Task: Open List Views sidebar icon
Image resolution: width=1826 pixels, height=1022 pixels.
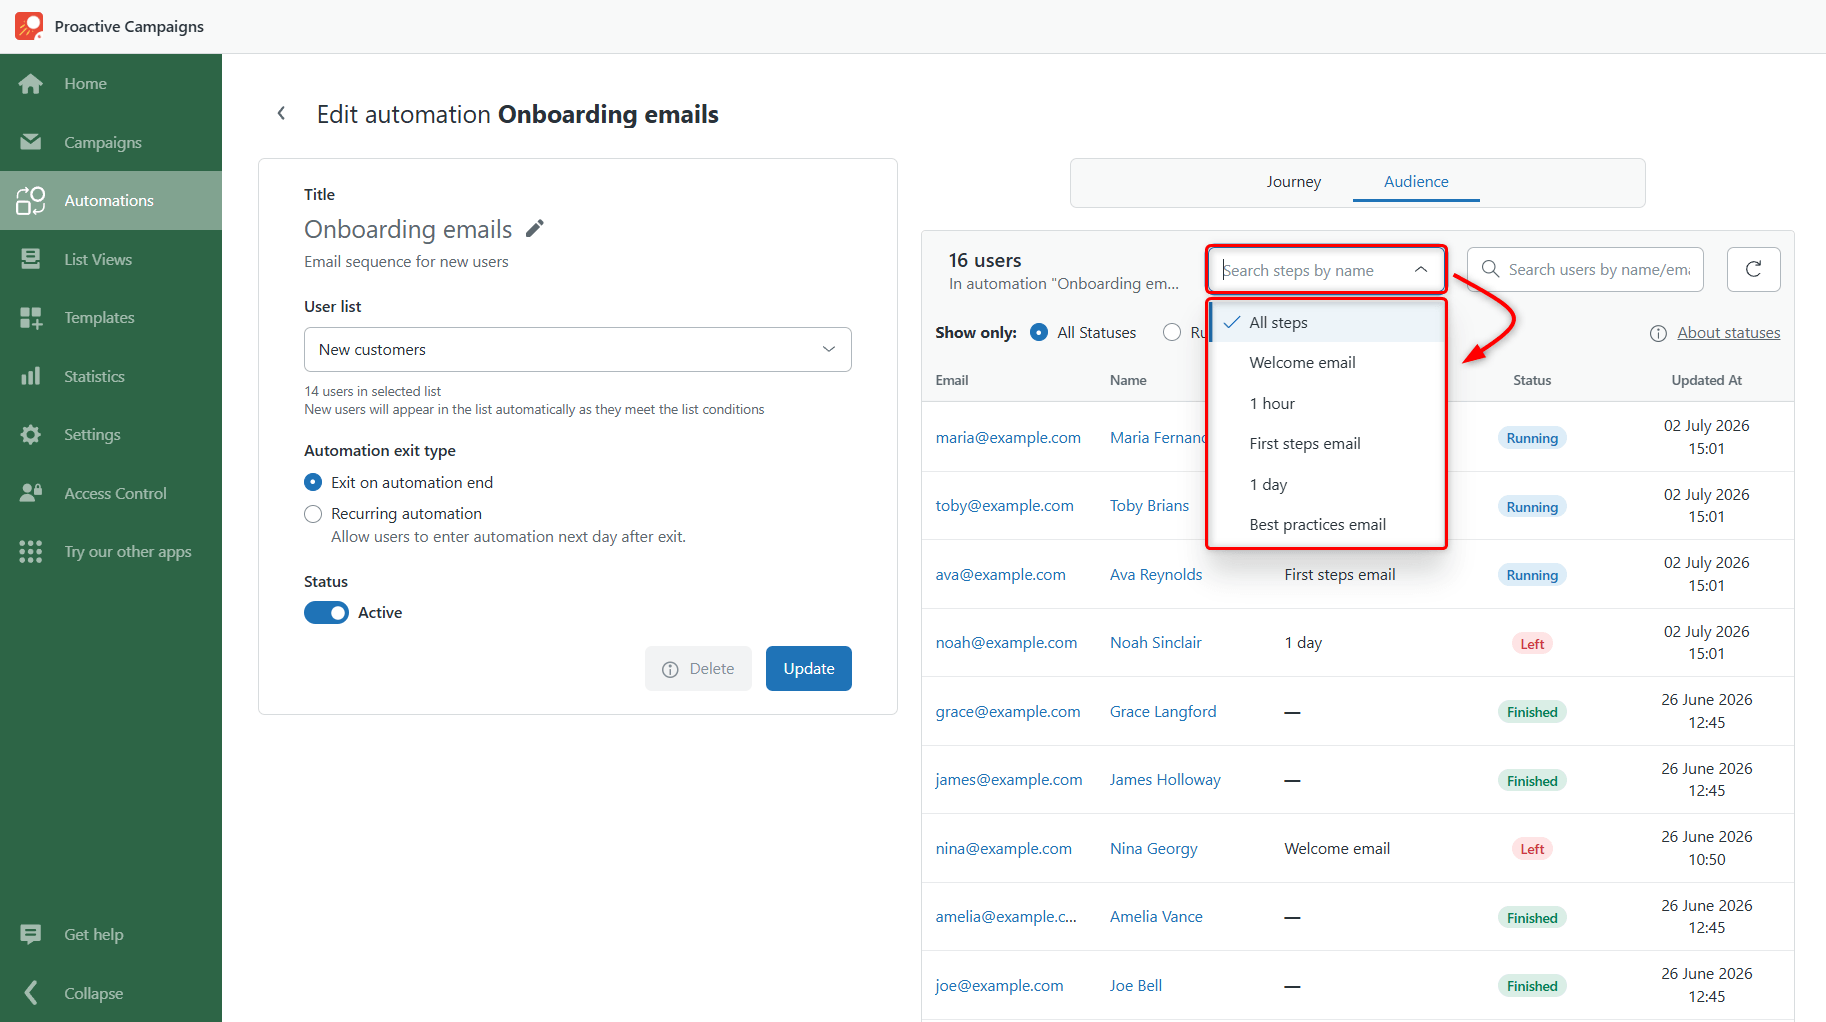Action: (31, 259)
